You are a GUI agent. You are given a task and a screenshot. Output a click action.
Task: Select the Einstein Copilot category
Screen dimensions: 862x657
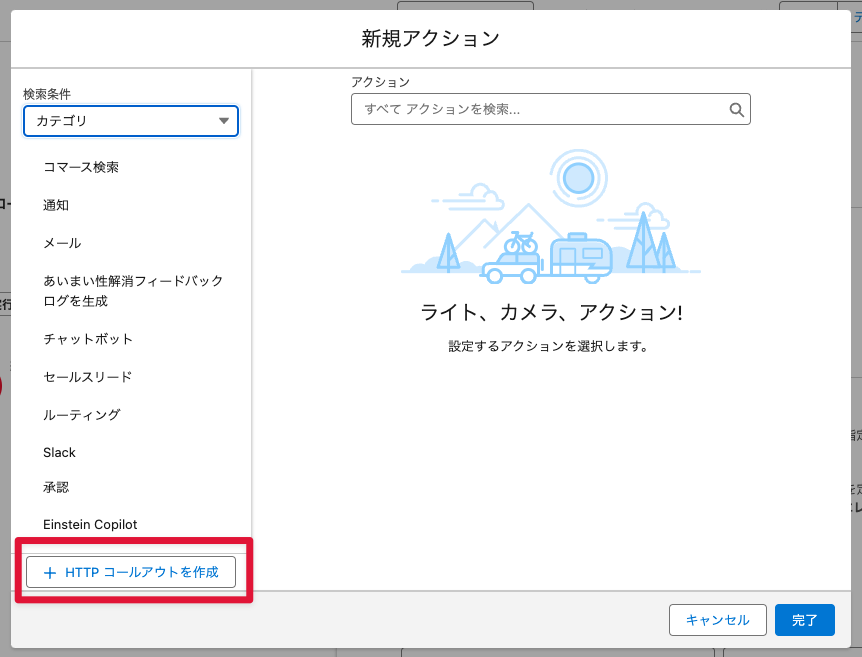point(90,525)
